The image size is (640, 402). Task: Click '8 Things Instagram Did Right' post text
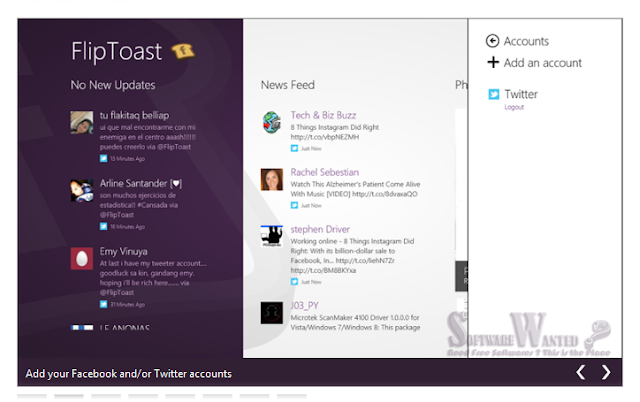click(x=335, y=132)
